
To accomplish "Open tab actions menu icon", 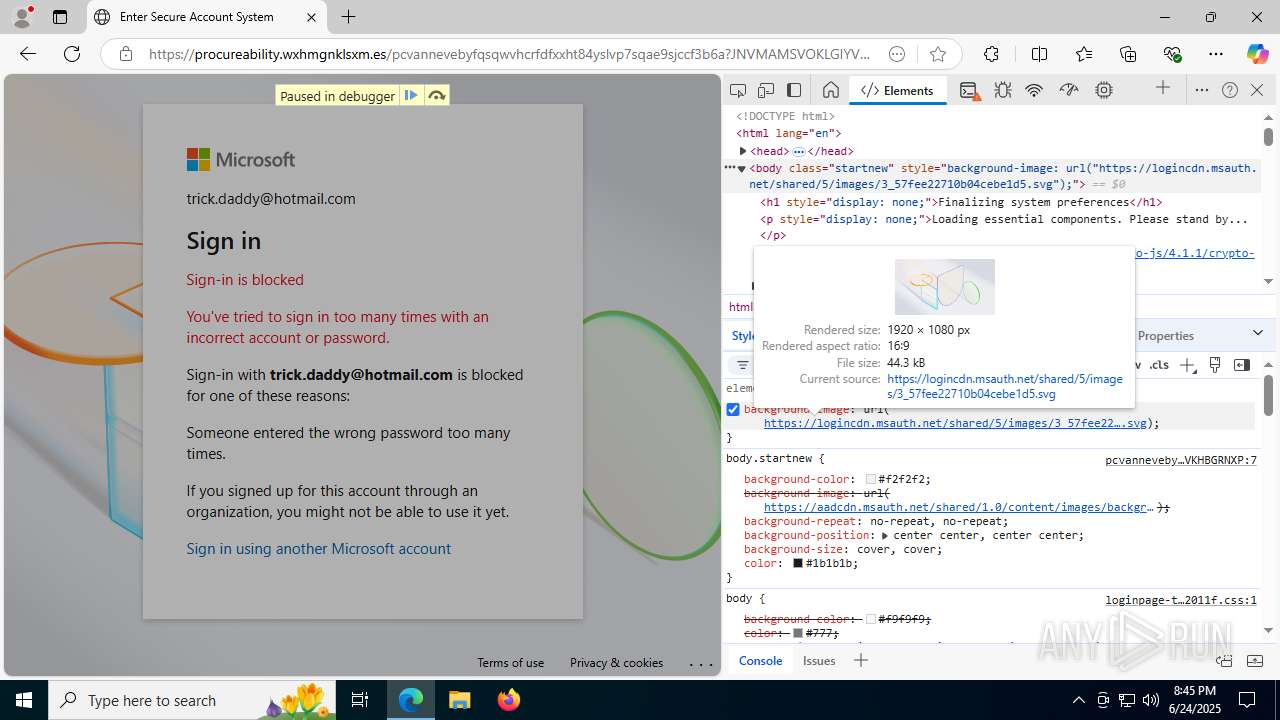I will [x=60, y=17].
